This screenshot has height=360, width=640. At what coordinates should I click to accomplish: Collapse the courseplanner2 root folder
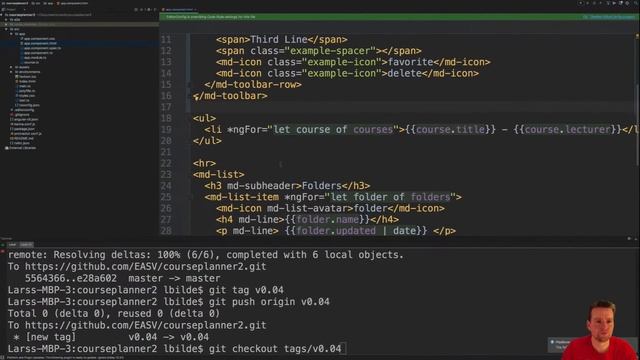[x=2, y=15]
